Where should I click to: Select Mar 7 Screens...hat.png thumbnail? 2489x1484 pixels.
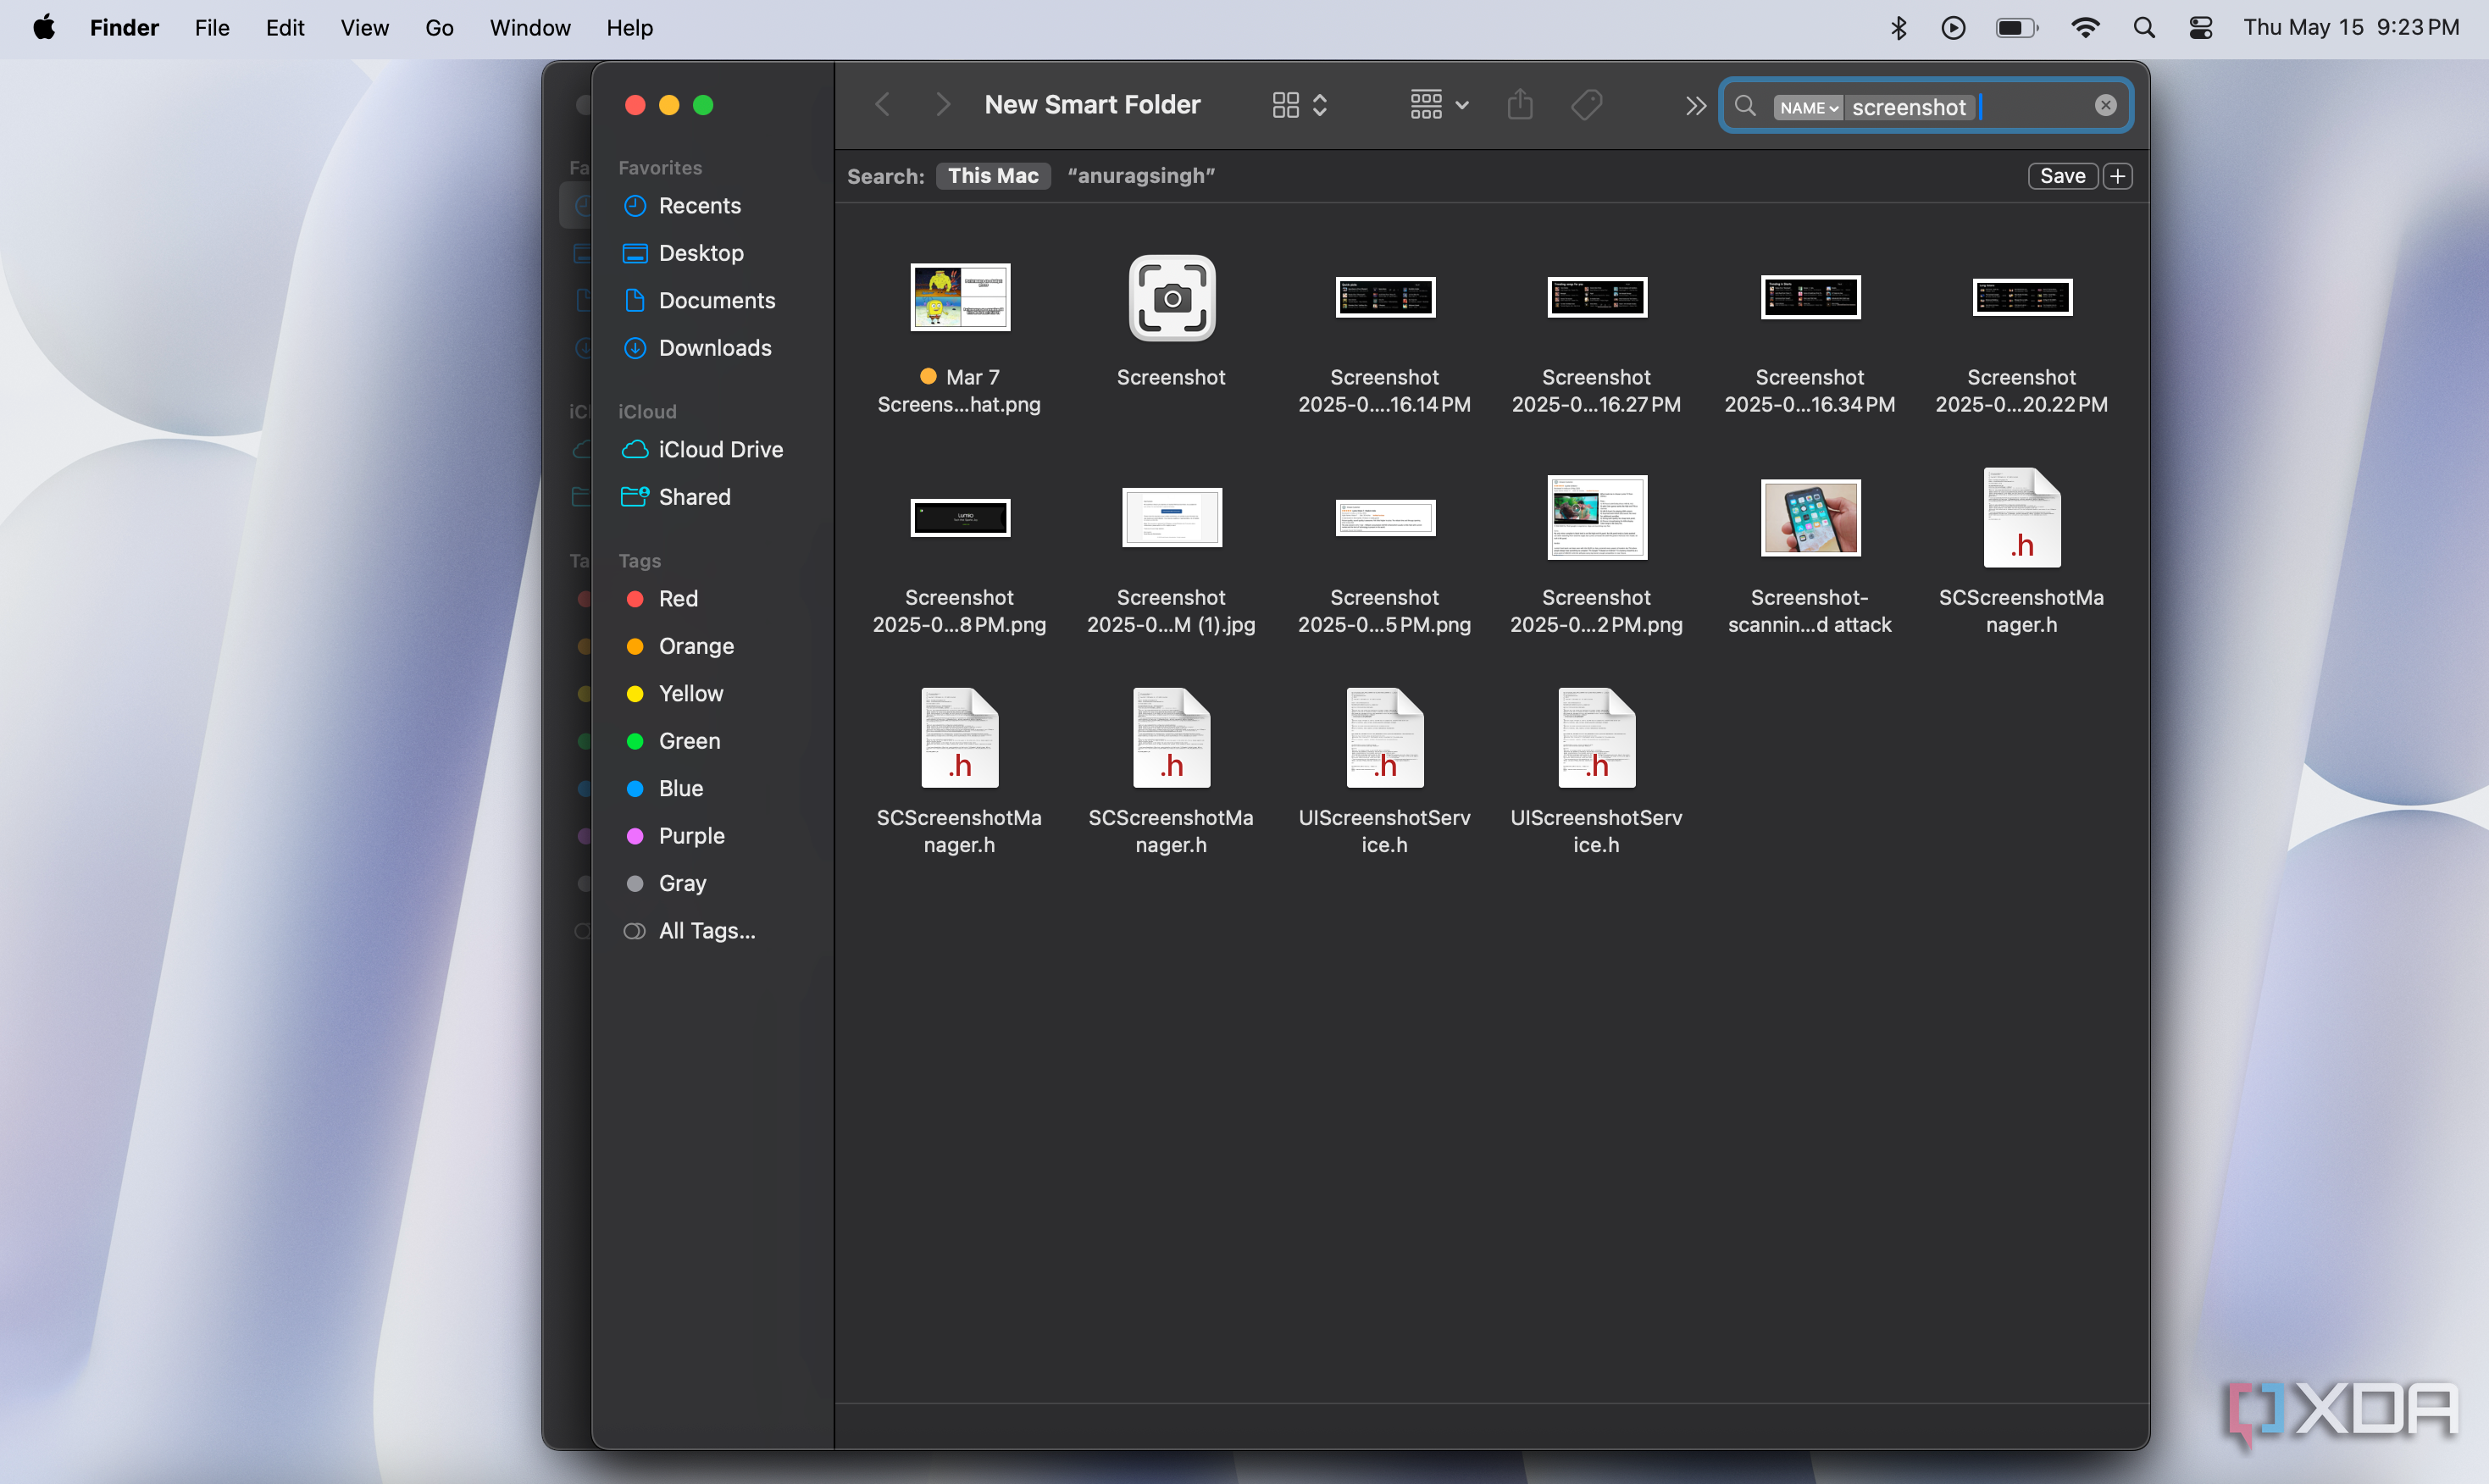(x=959, y=297)
